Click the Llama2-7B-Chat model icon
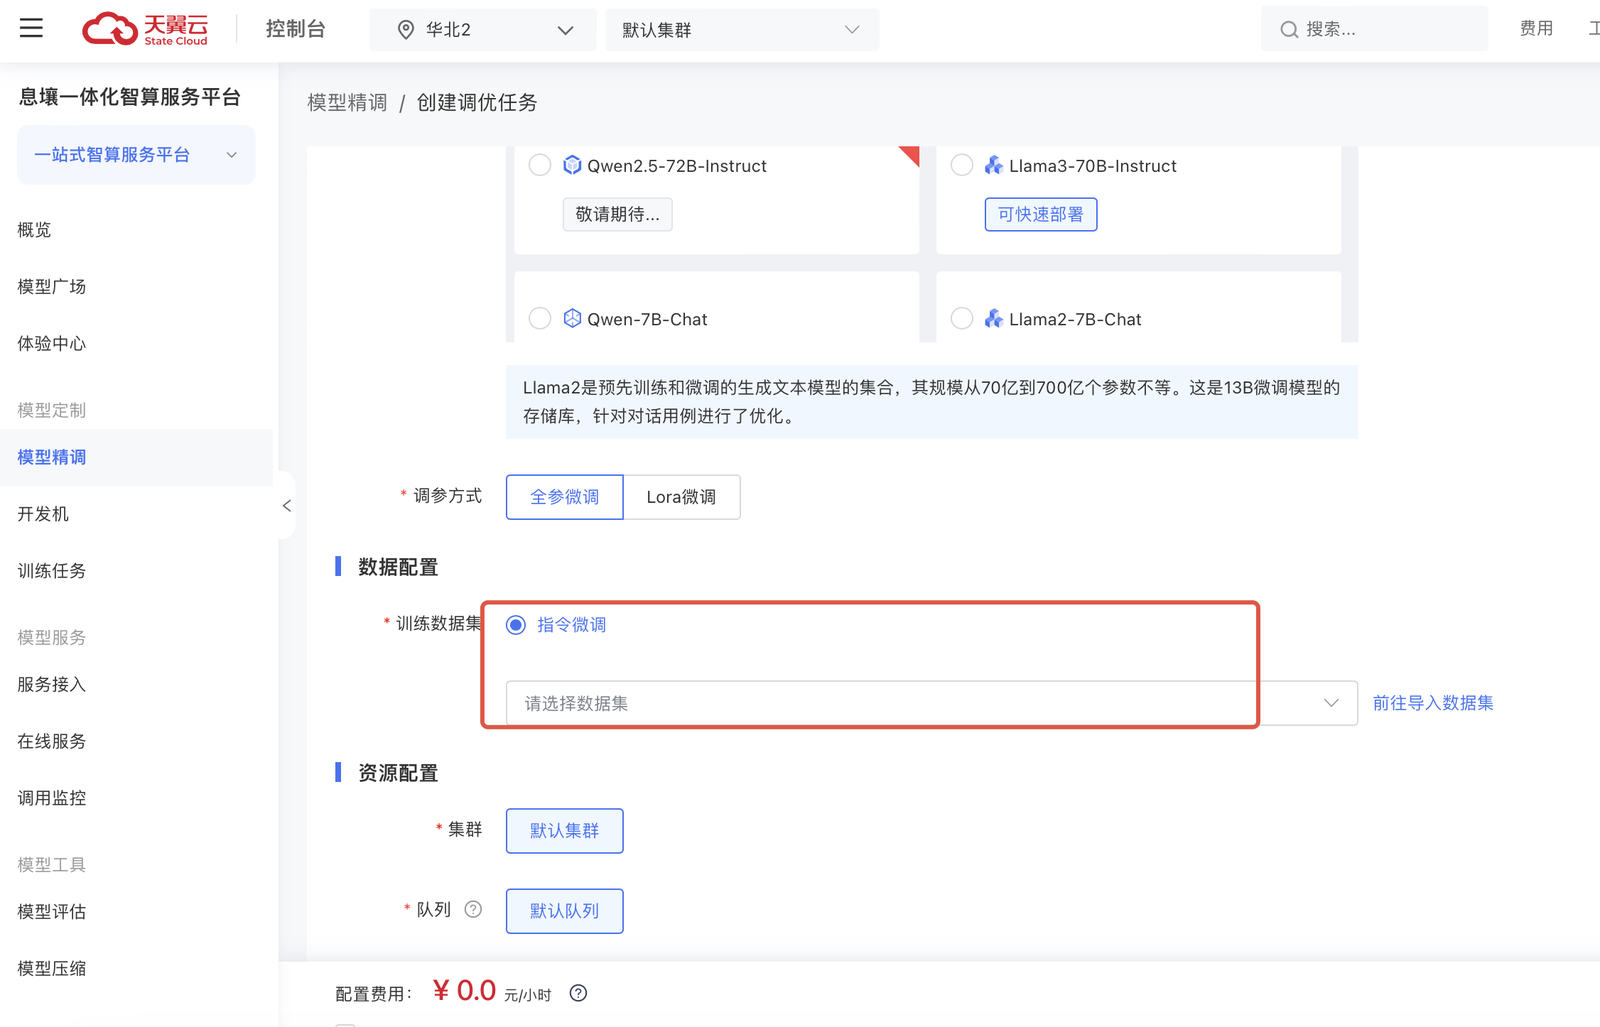 coord(994,318)
